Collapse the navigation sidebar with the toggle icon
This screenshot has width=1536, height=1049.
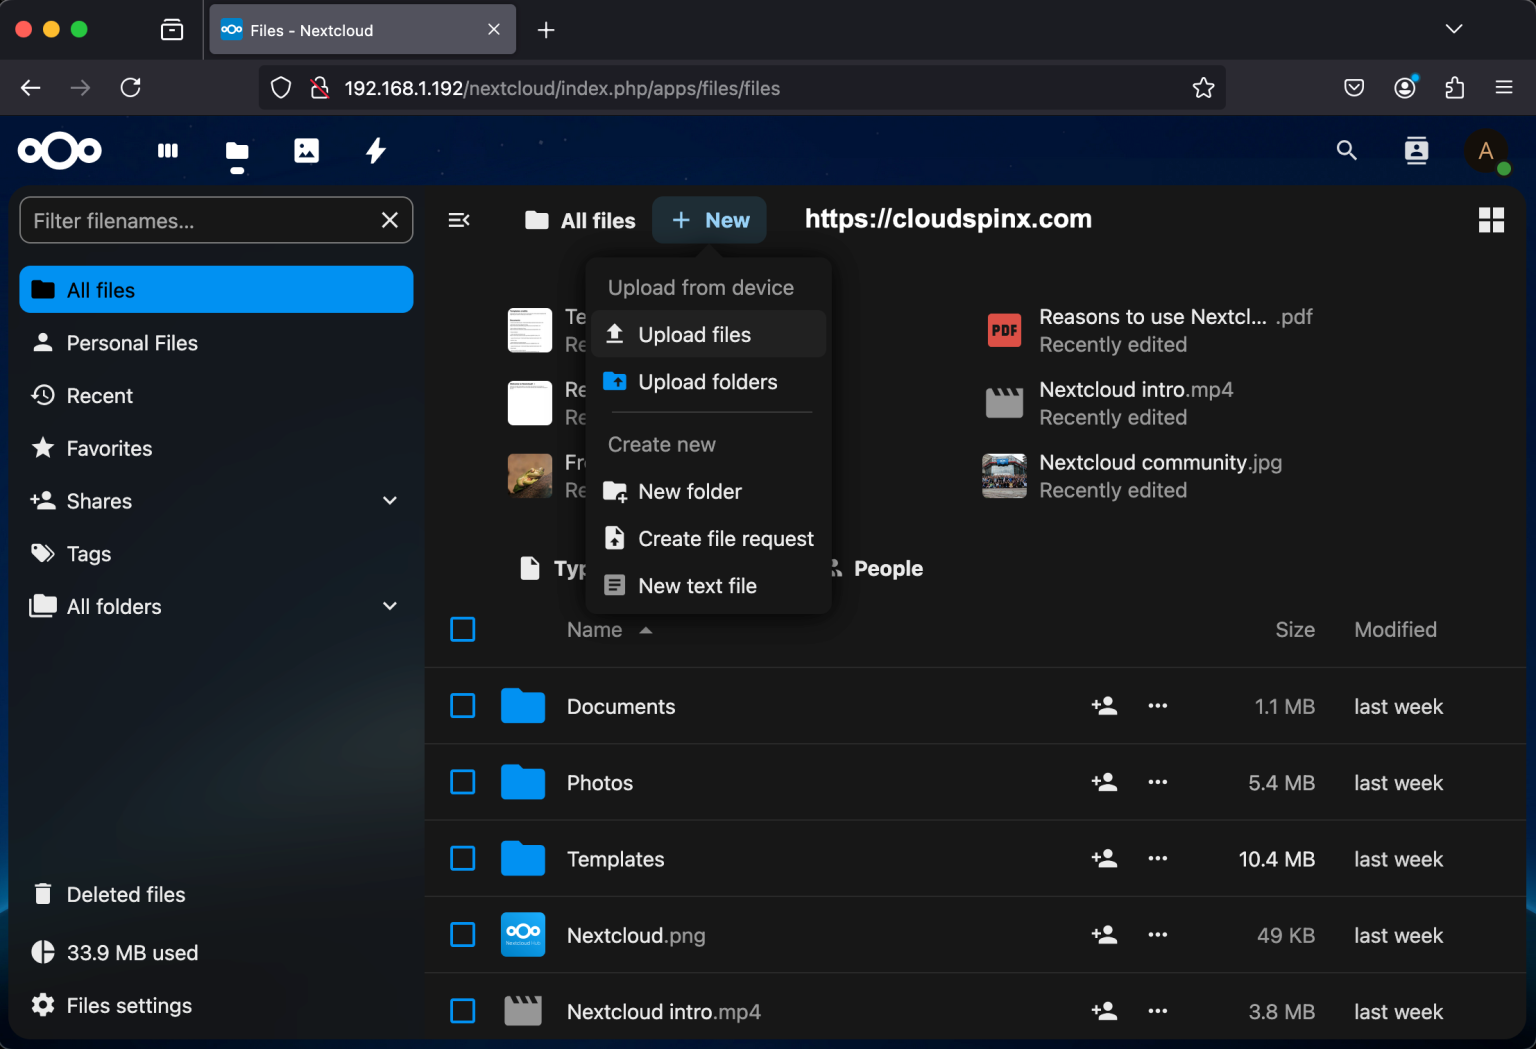[x=459, y=219]
